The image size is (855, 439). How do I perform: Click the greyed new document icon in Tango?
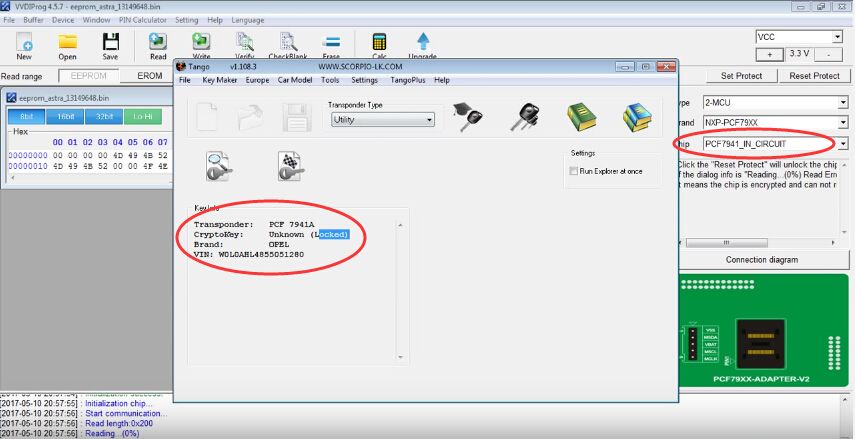pyautogui.click(x=207, y=117)
